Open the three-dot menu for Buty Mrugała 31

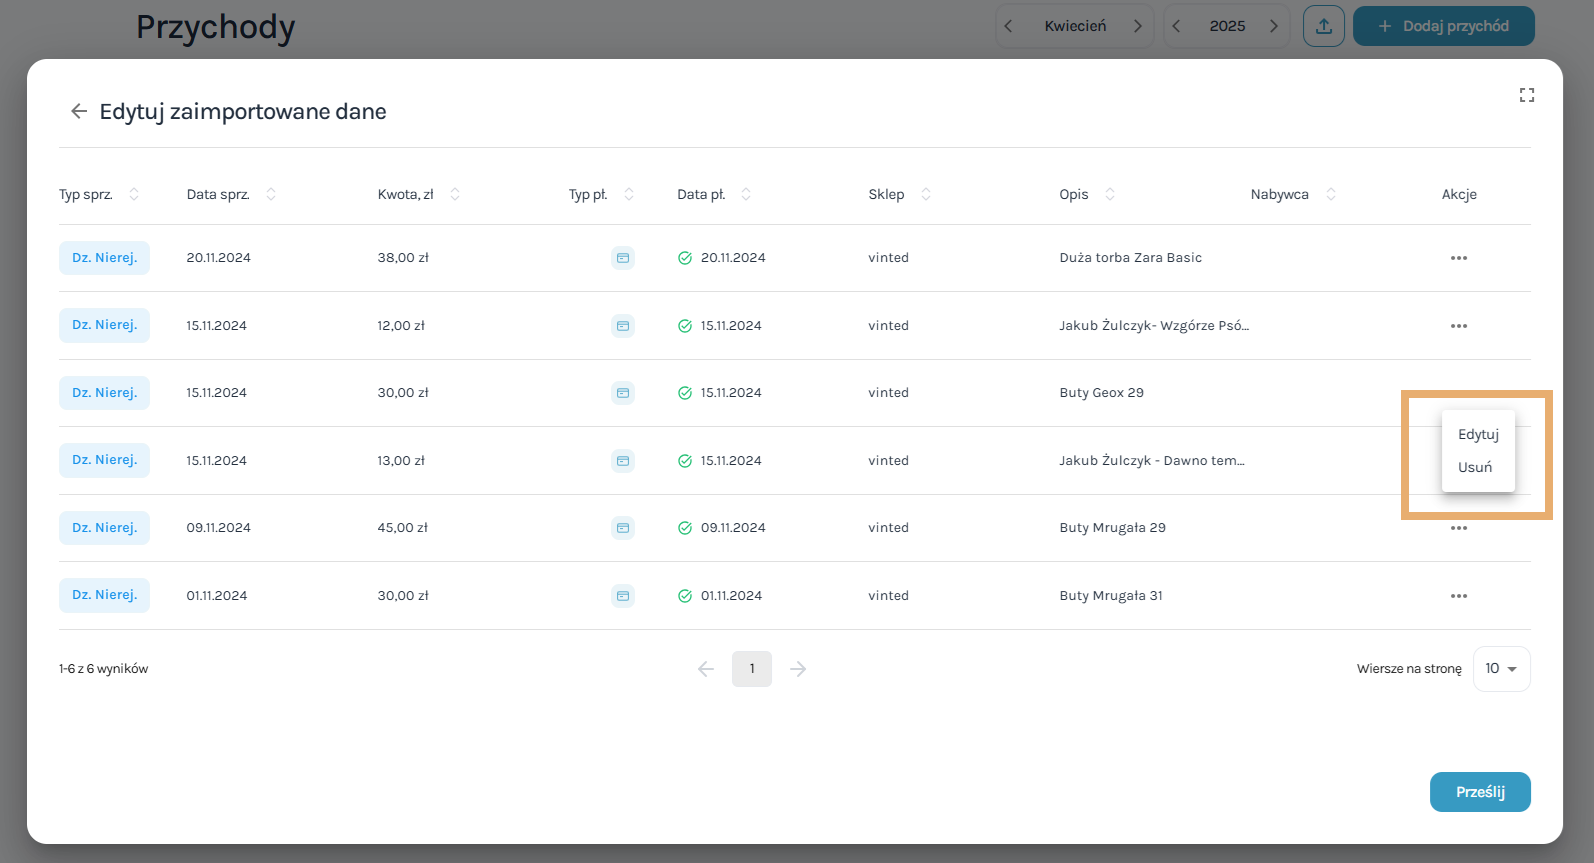click(x=1458, y=596)
